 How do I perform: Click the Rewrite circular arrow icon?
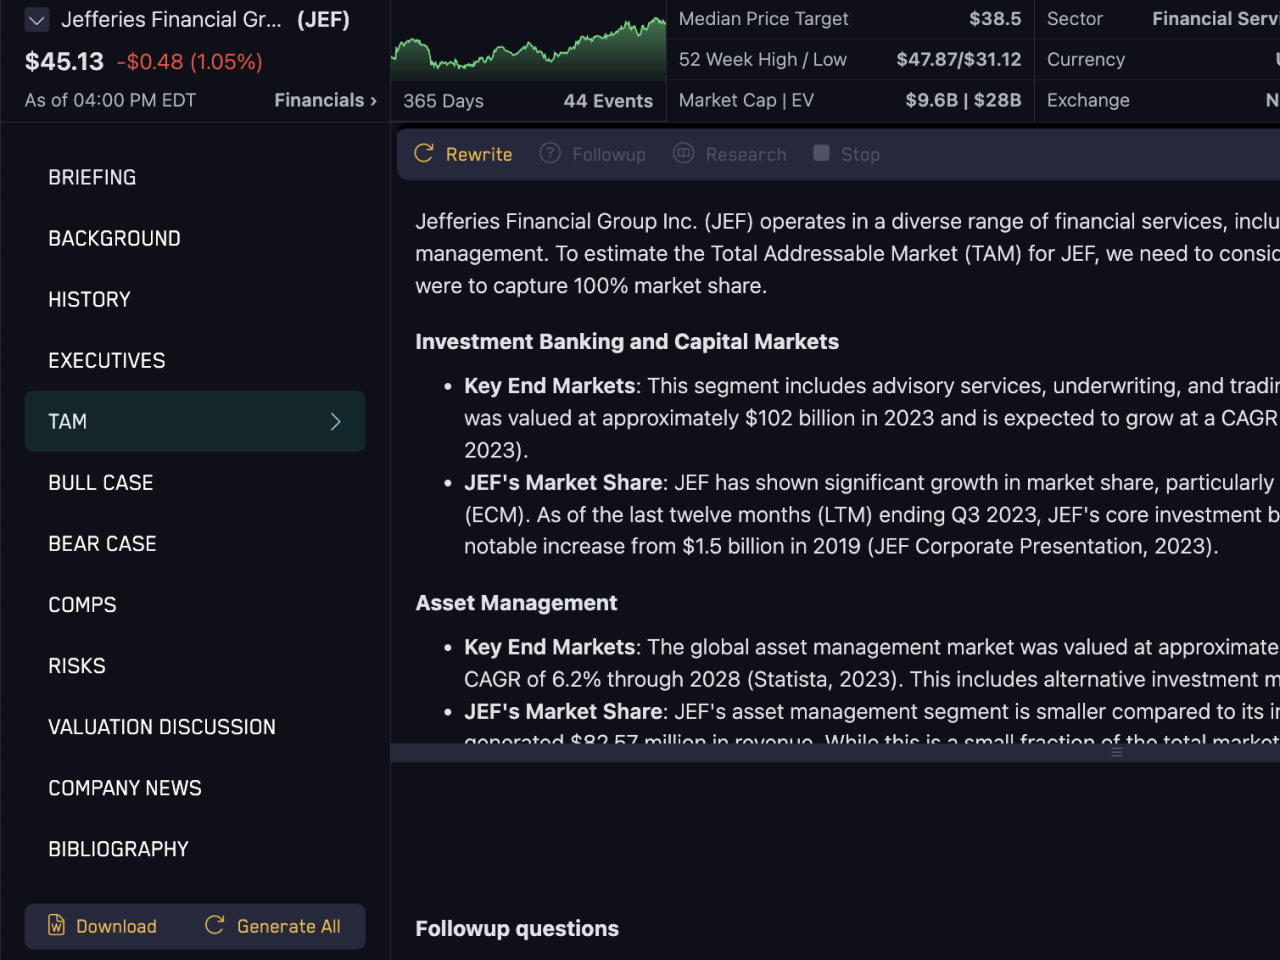pos(424,153)
